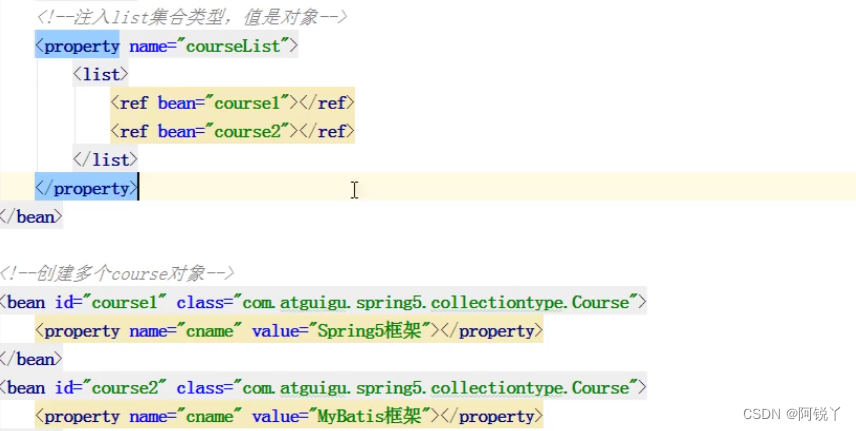Click the class attribute value of the course1 bean
This screenshot has height=431, width=856.
click(436, 302)
